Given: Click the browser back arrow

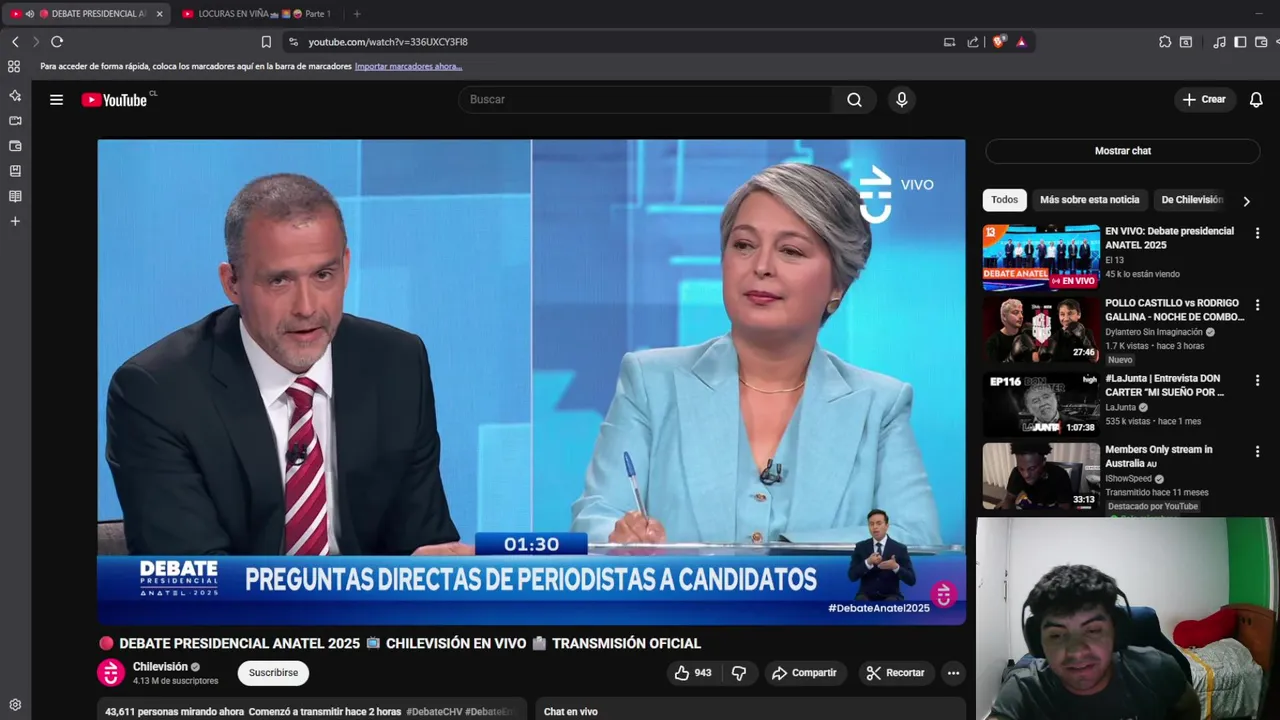Looking at the screenshot, I should point(15,42).
